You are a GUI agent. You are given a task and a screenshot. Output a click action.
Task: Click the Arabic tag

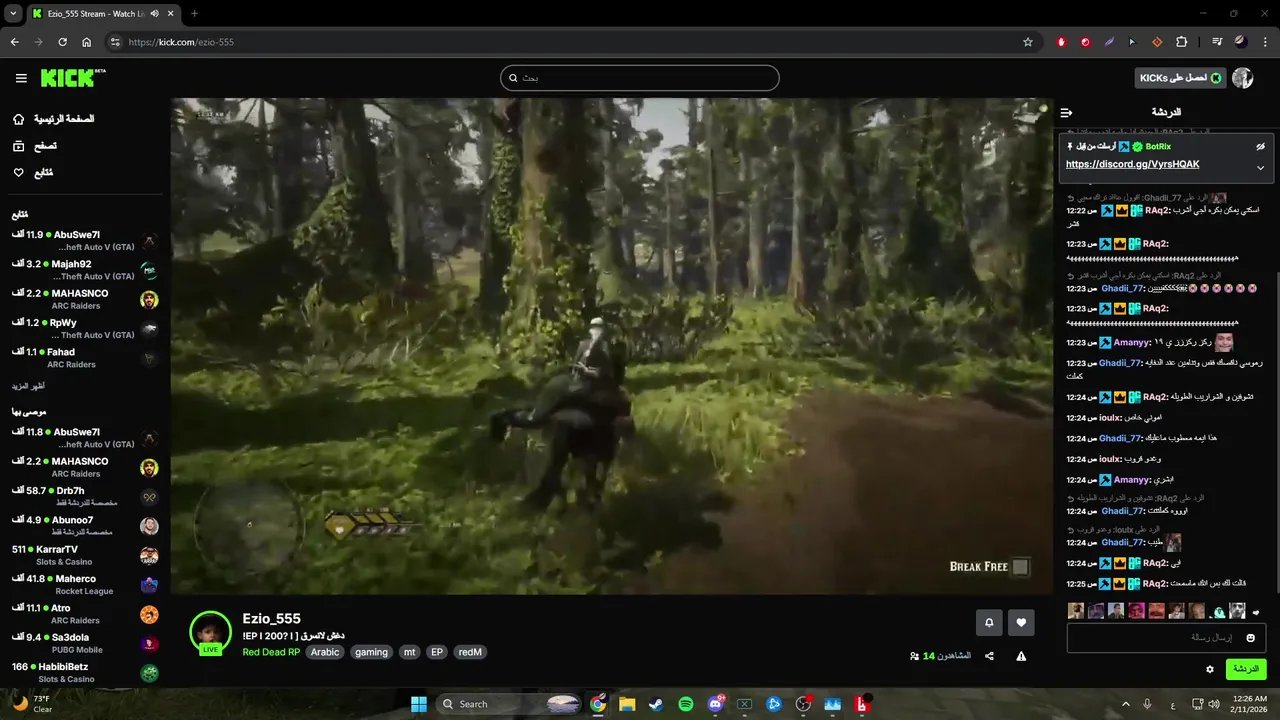tap(325, 652)
